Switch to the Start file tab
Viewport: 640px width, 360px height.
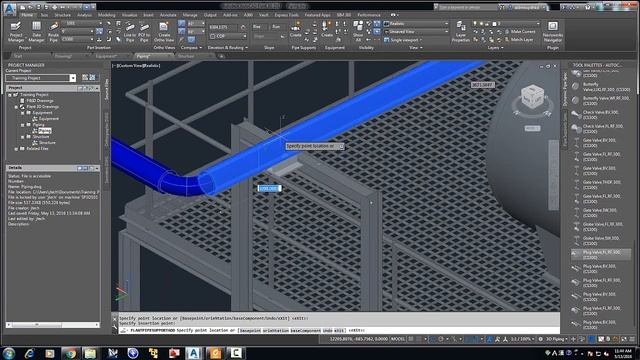point(18,56)
